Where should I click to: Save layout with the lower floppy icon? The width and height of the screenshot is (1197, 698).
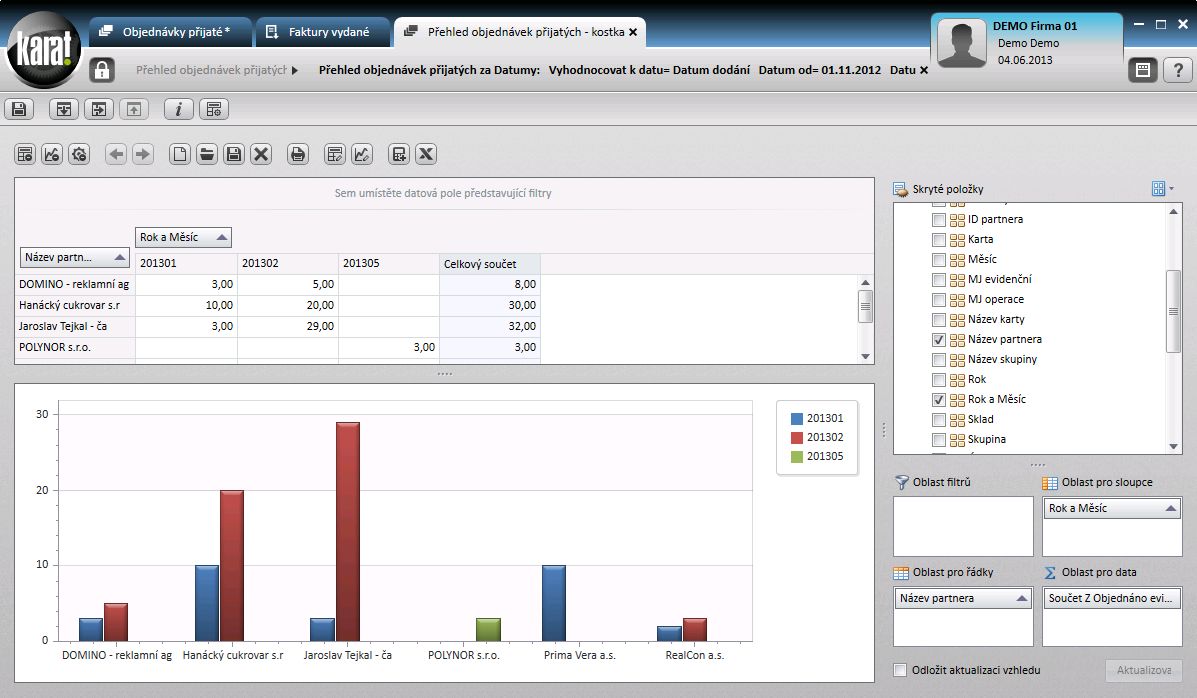234,154
